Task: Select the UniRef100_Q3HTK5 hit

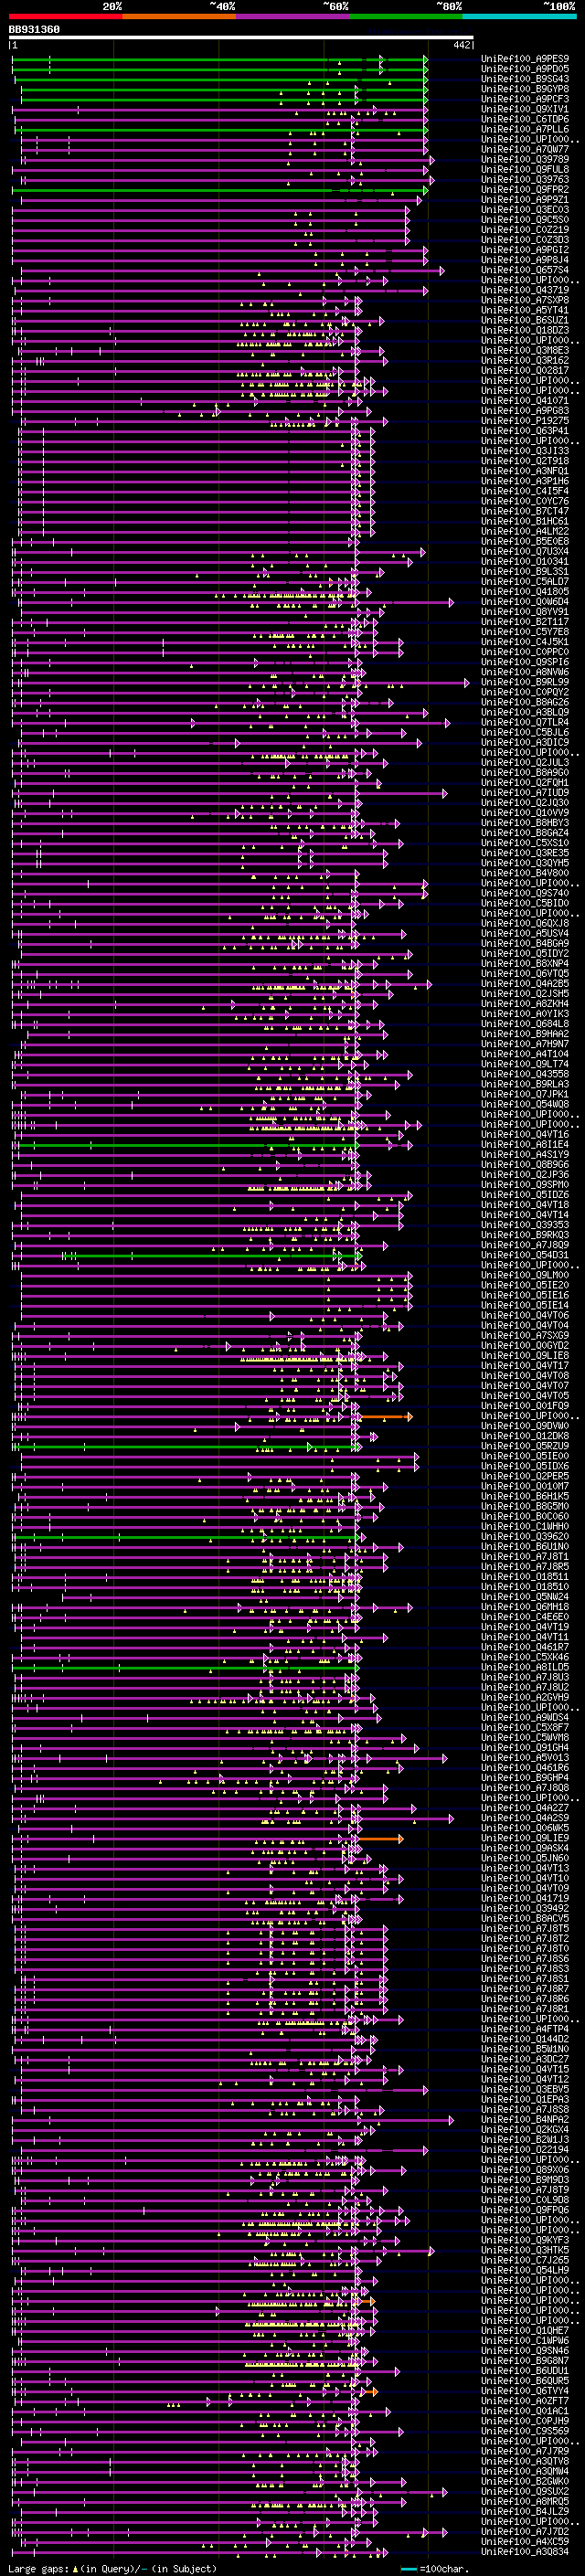Action: coord(525,2250)
